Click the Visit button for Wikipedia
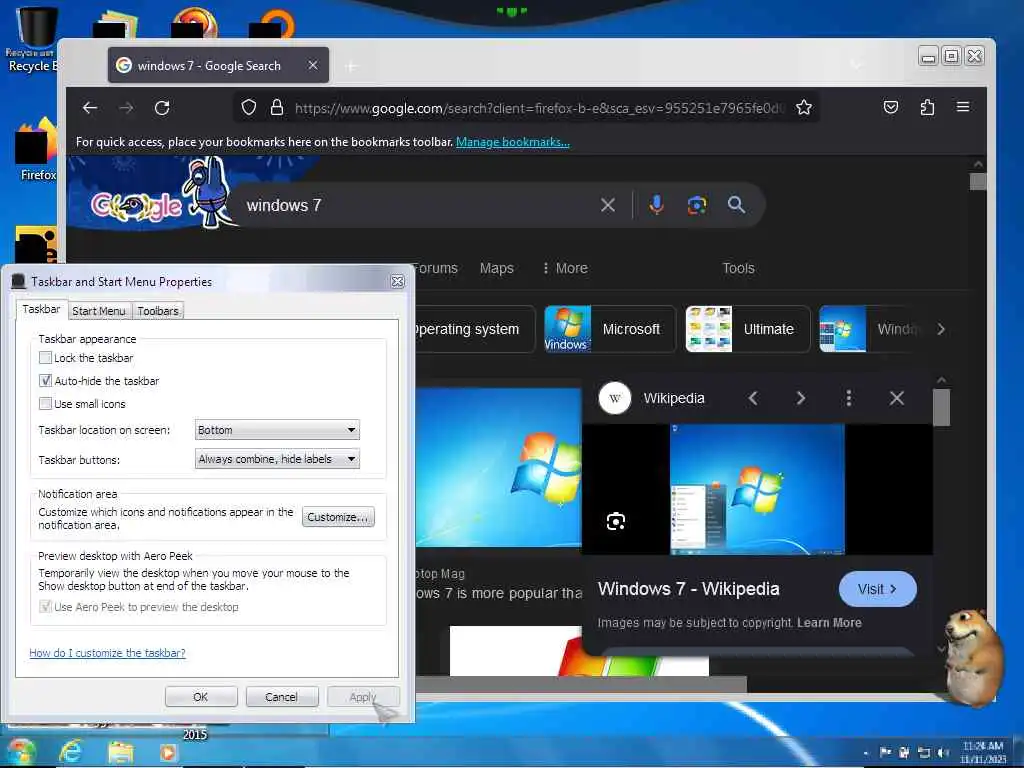The width and height of the screenshot is (1024, 768). tap(877, 589)
